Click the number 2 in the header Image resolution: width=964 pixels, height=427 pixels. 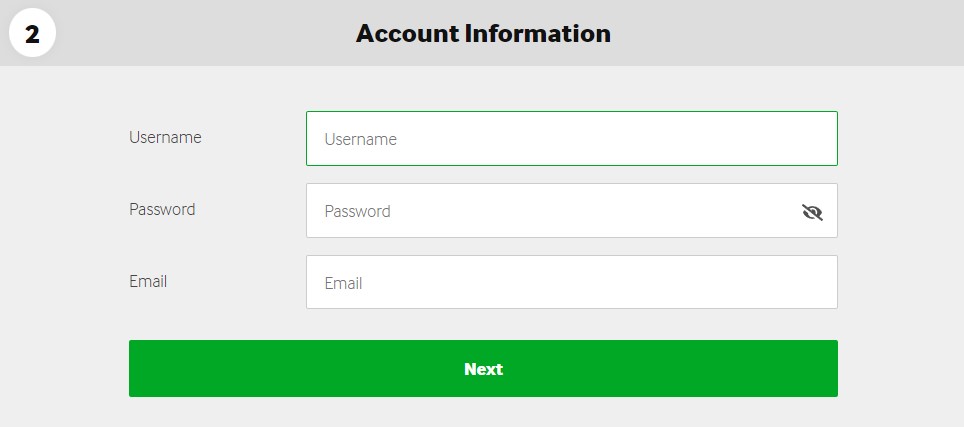coord(32,34)
